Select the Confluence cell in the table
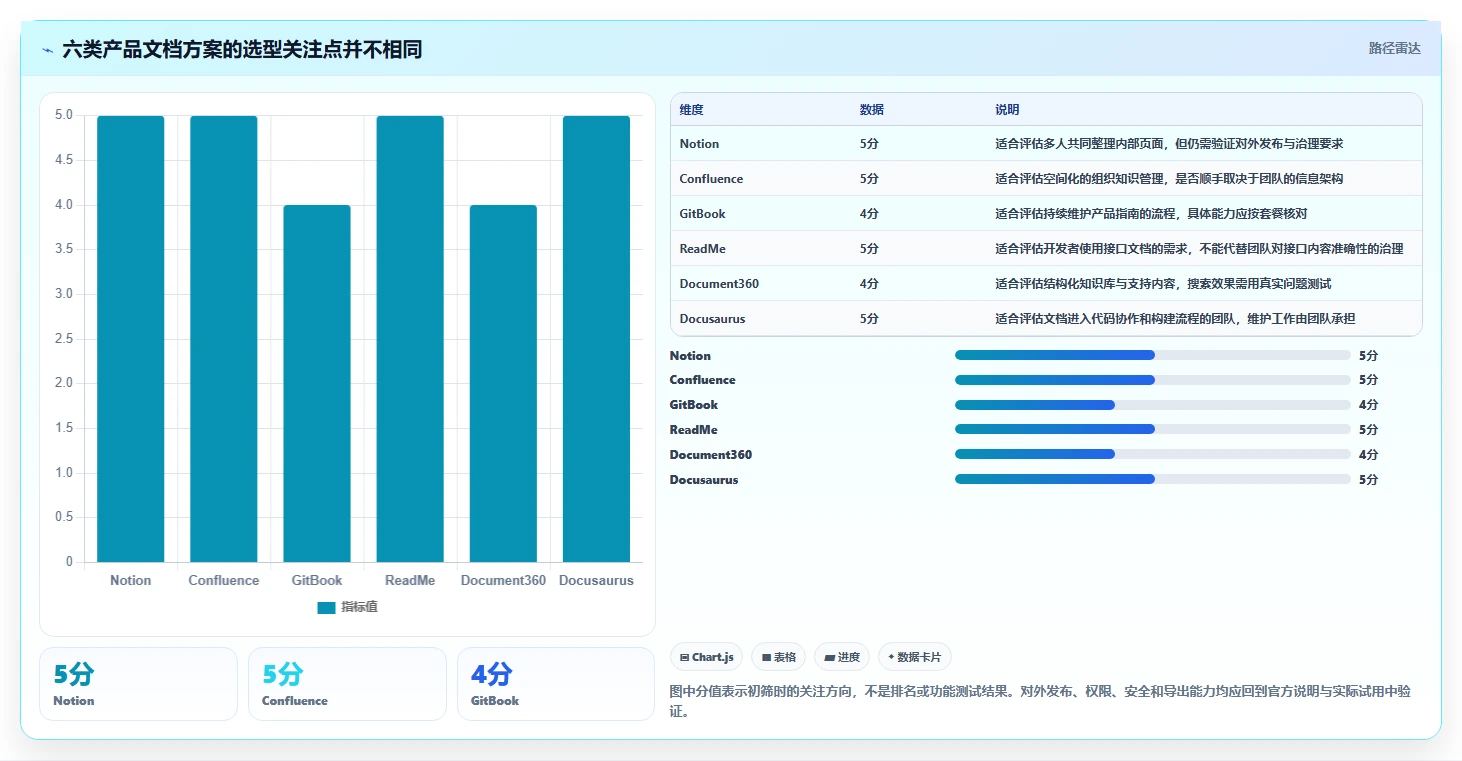Viewport: 1462px width, 761px height. pyautogui.click(x=711, y=179)
